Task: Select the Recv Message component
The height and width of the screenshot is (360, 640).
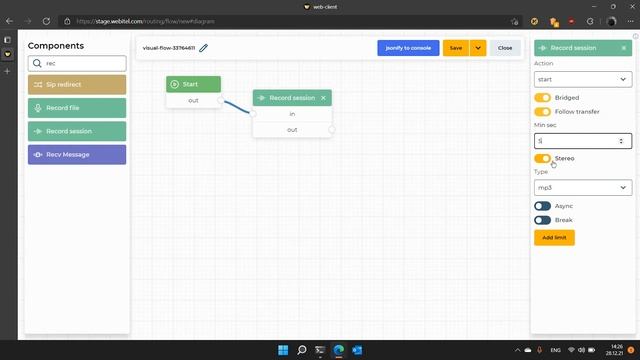Action: point(77,155)
